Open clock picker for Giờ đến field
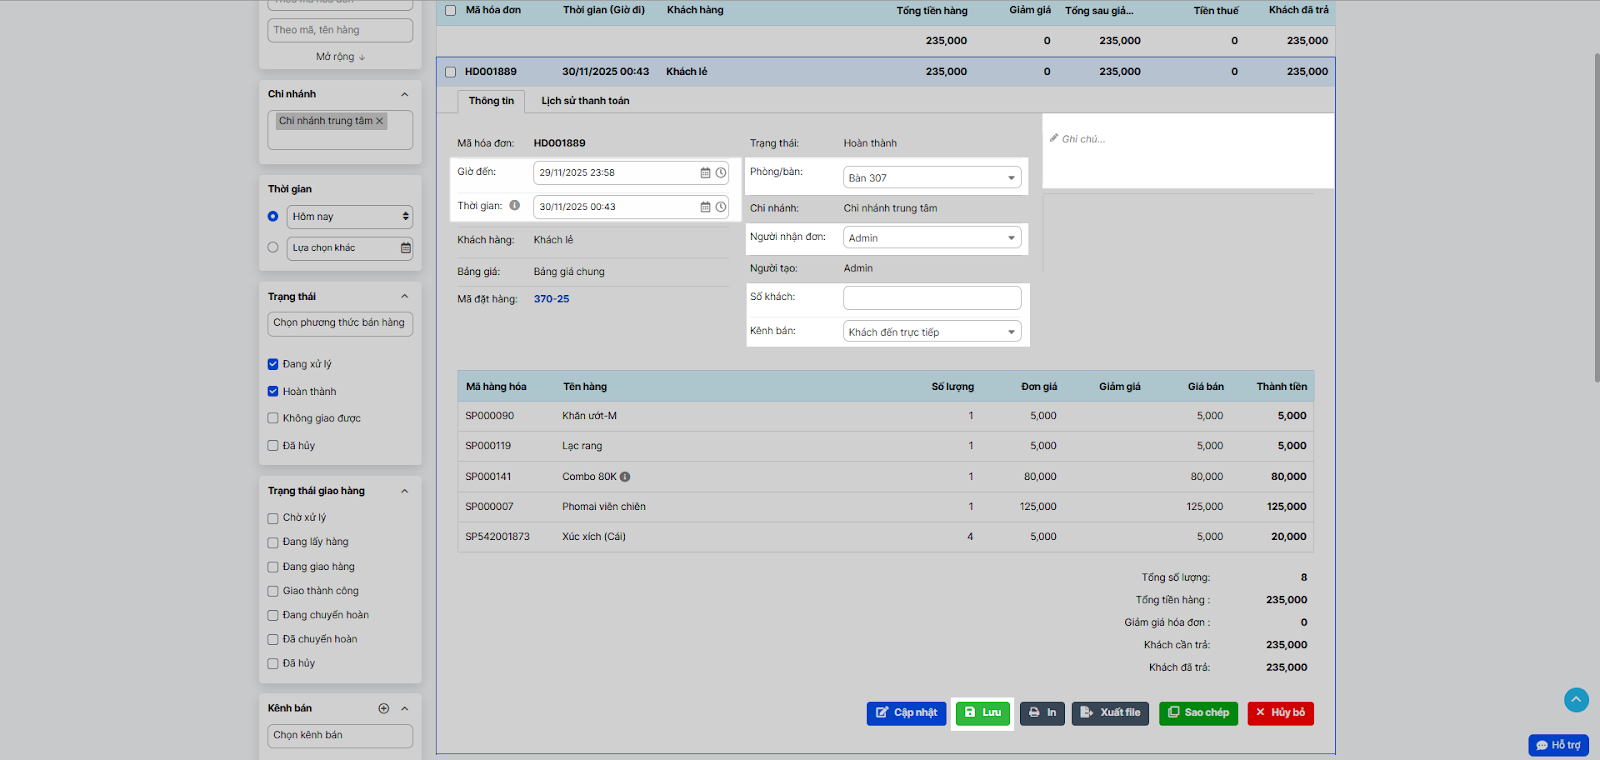 pyautogui.click(x=720, y=173)
